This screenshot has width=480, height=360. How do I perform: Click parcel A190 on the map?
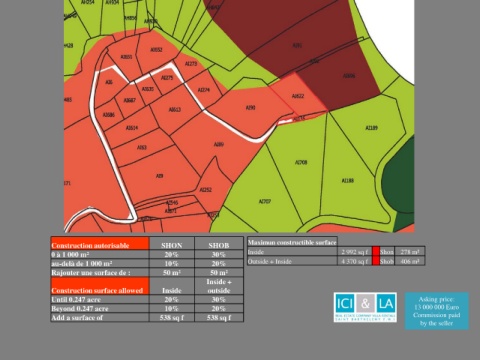click(251, 107)
